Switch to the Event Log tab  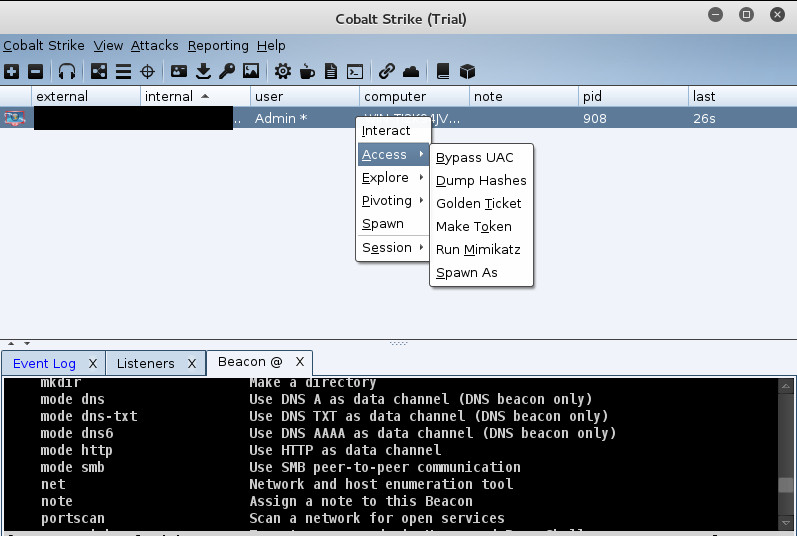[x=44, y=363]
